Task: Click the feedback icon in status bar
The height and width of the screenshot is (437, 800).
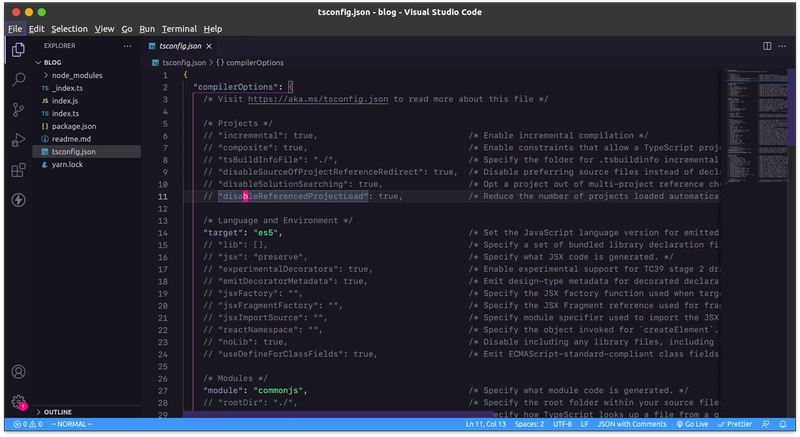Action: (x=765, y=424)
